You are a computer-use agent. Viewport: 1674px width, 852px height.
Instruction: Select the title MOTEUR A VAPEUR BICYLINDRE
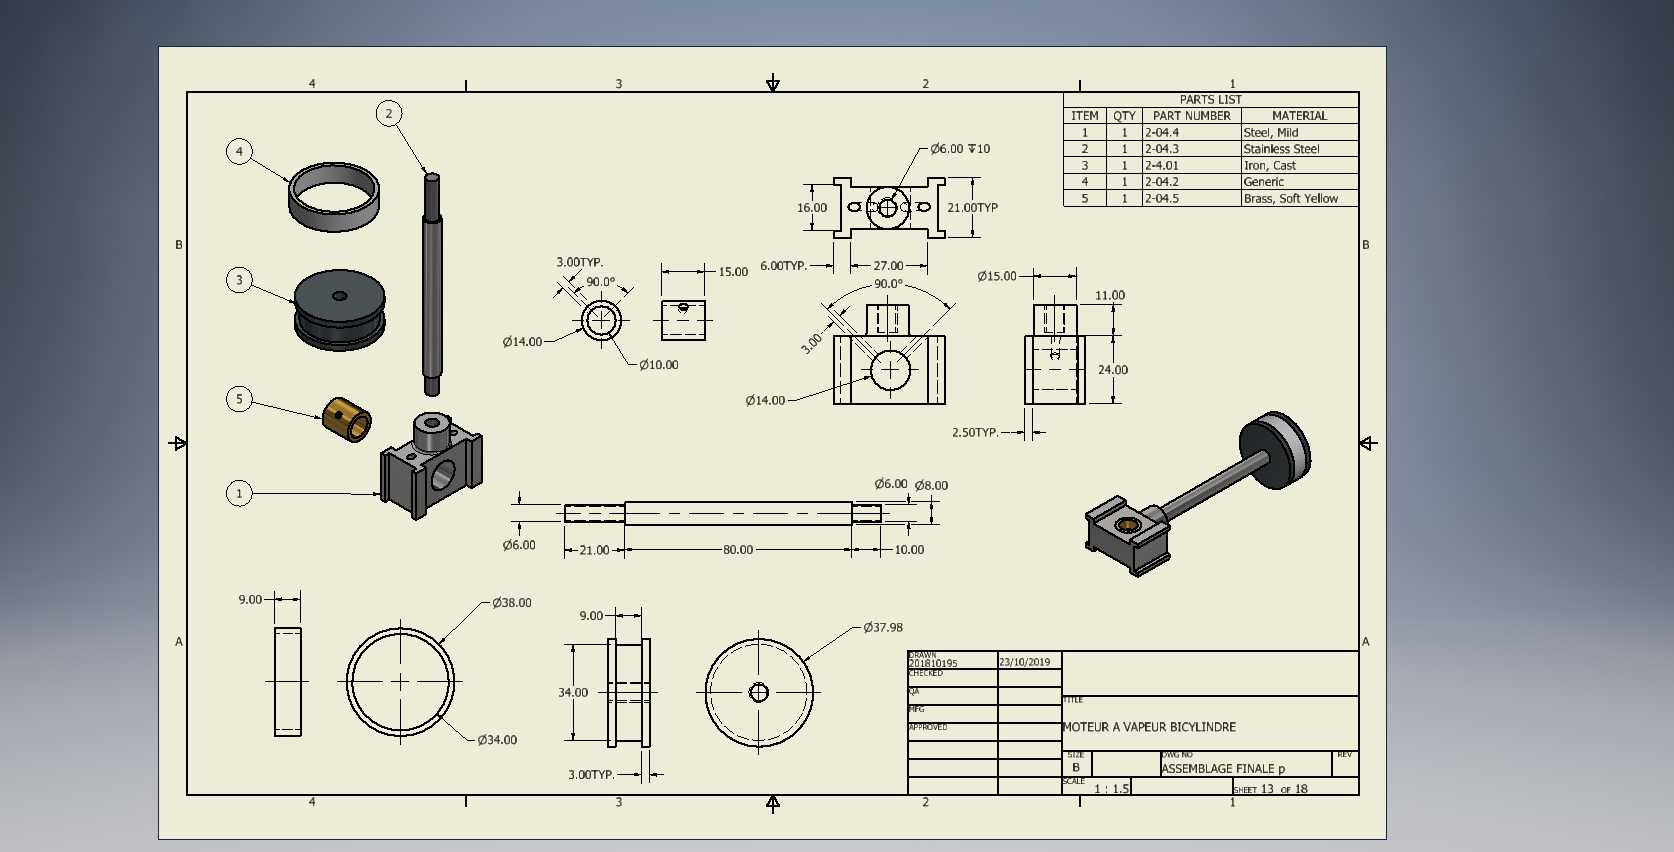coord(1149,727)
